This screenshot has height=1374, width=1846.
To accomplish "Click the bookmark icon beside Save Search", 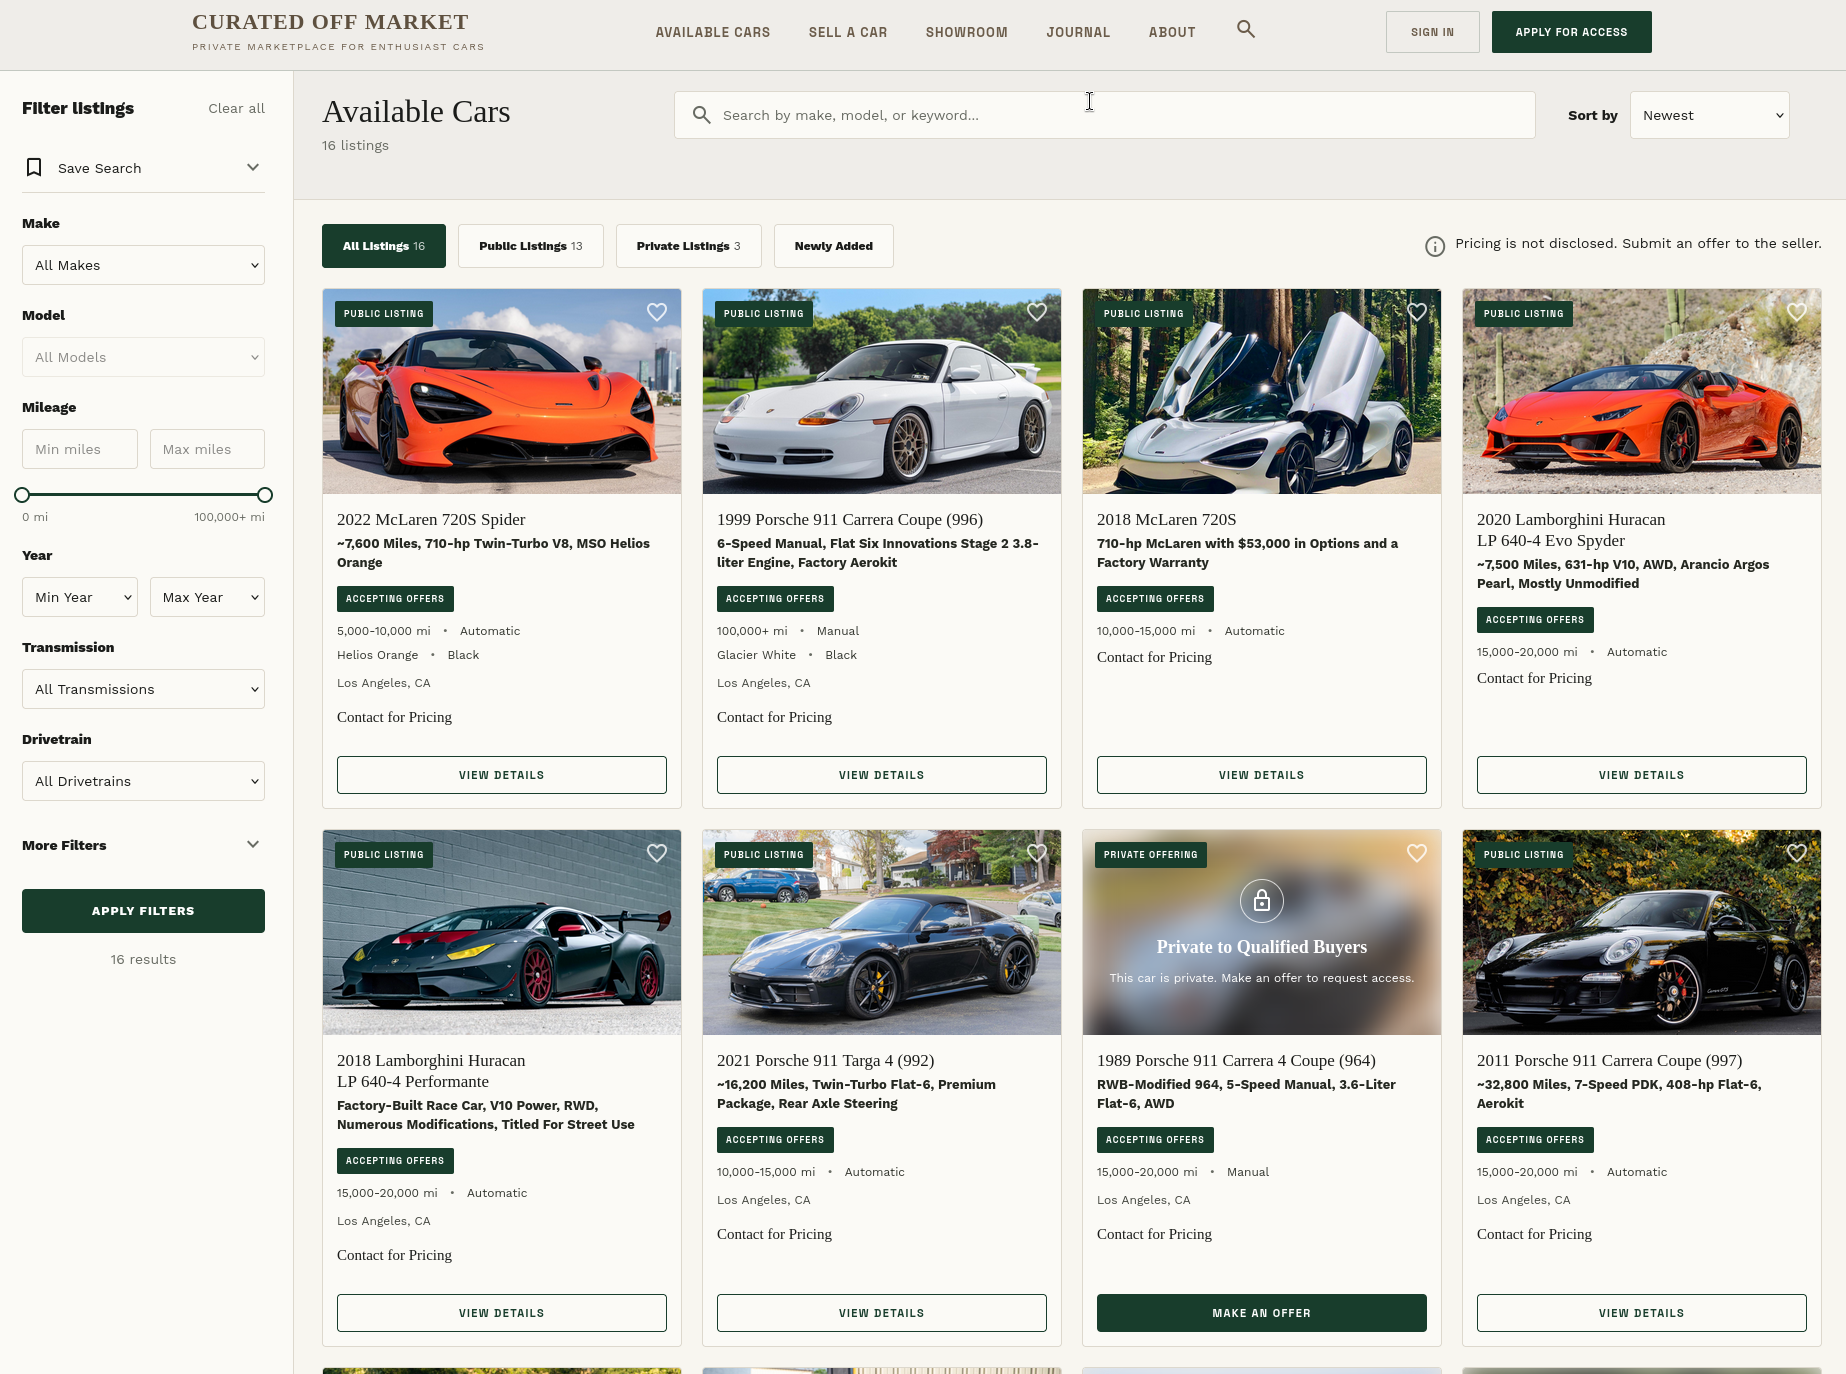I will pyautogui.click(x=34, y=167).
